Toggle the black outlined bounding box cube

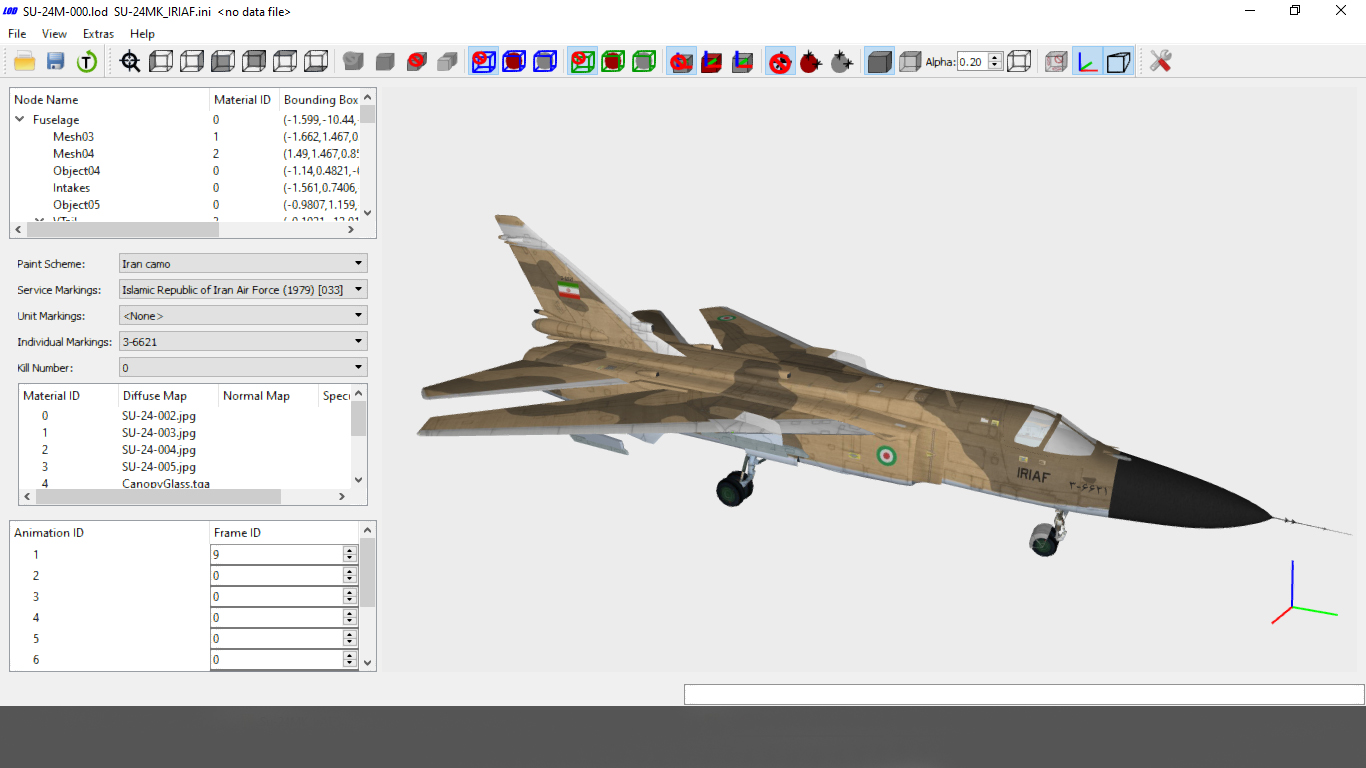click(x=1119, y=61)
